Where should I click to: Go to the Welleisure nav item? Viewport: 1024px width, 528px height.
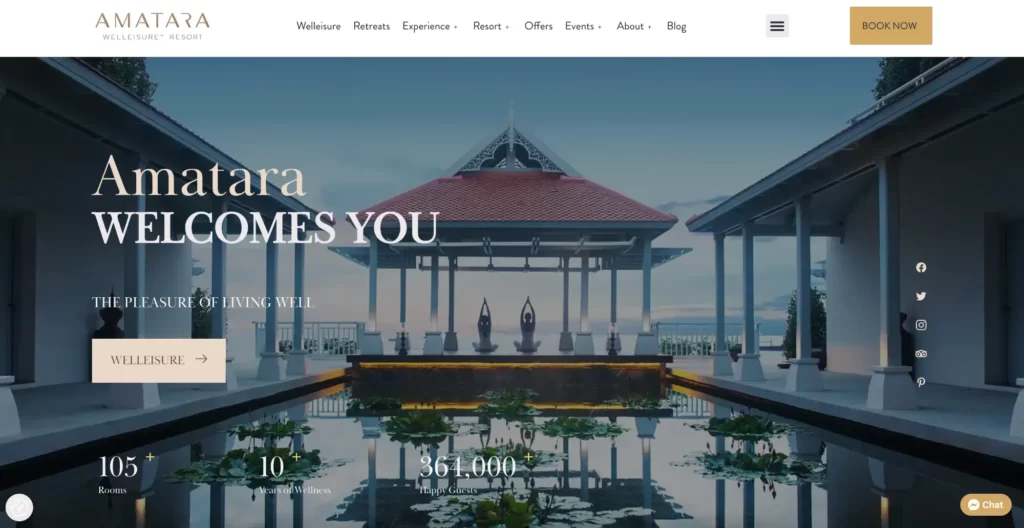[319, 26]
